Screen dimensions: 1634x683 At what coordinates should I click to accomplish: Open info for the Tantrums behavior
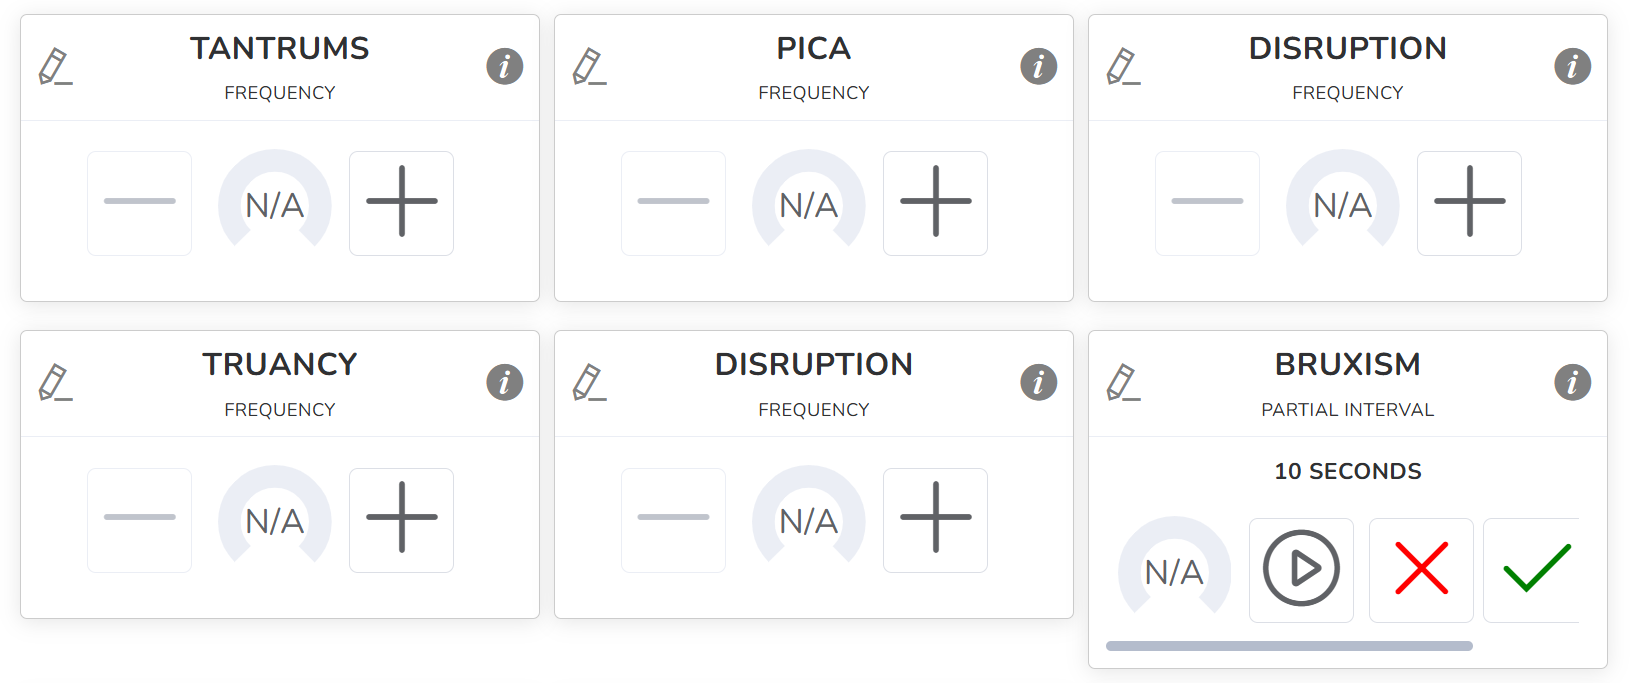click(x=504, y=67)
